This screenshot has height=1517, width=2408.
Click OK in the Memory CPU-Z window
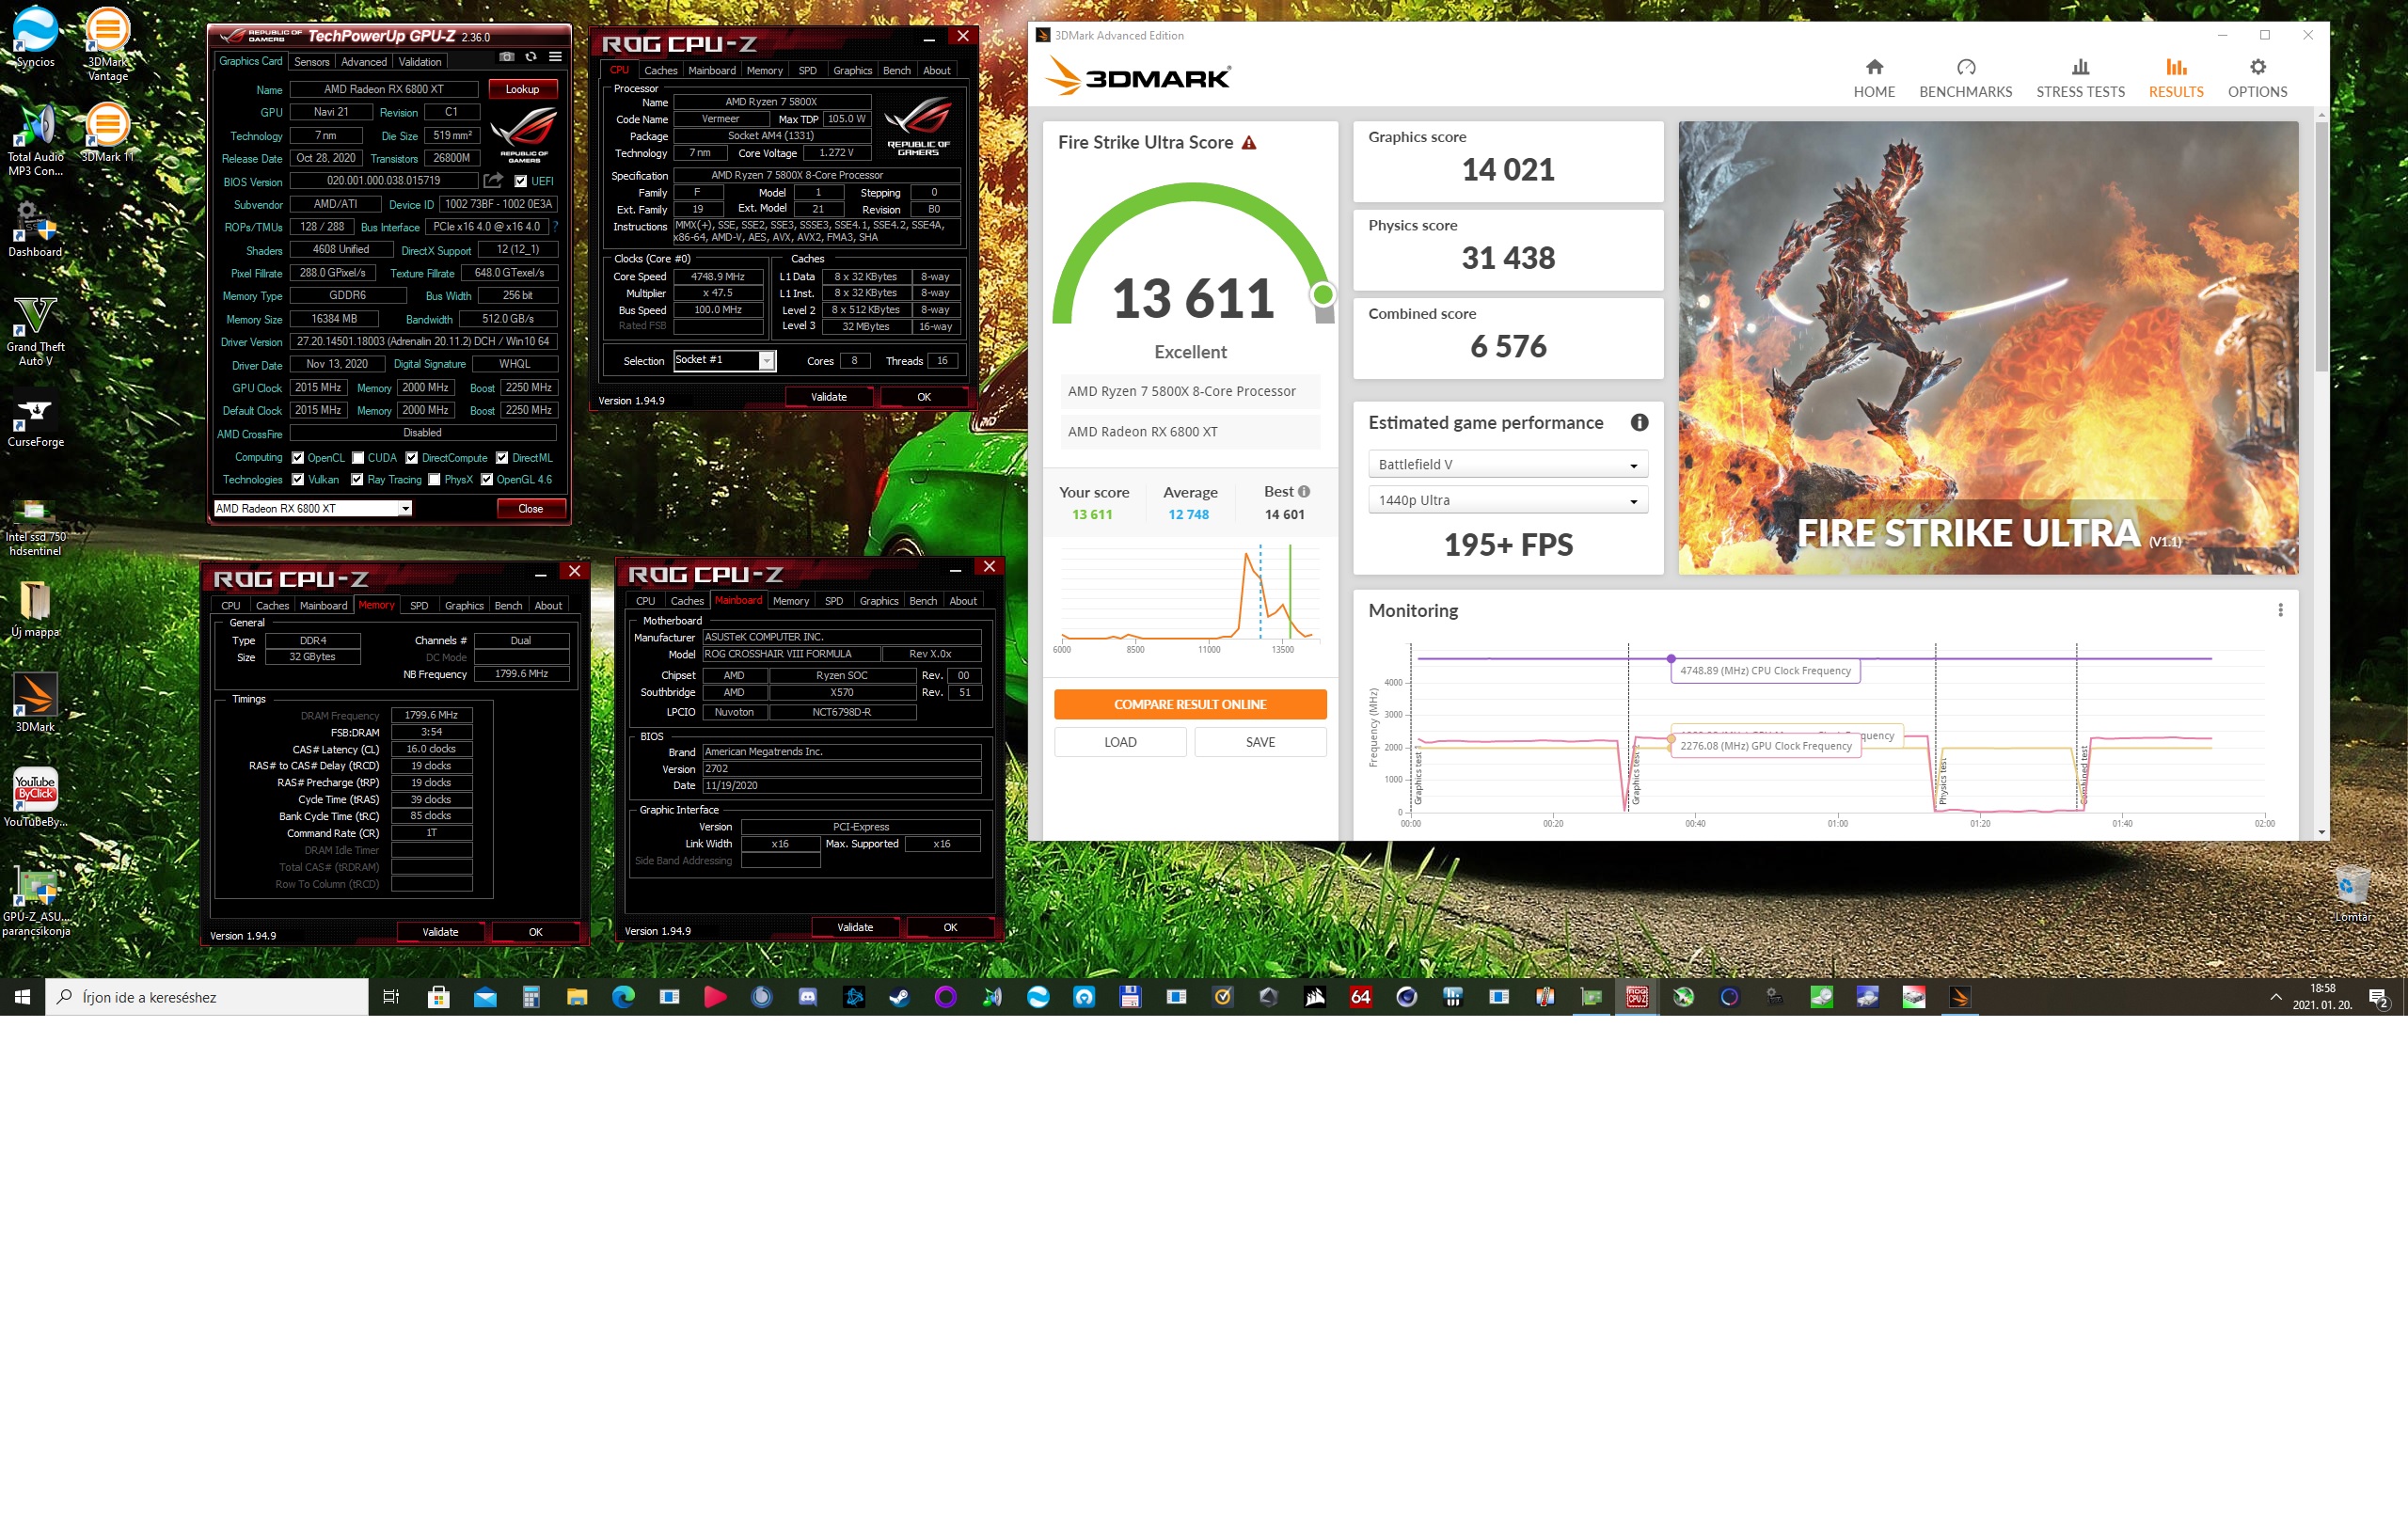coord(535,932)
